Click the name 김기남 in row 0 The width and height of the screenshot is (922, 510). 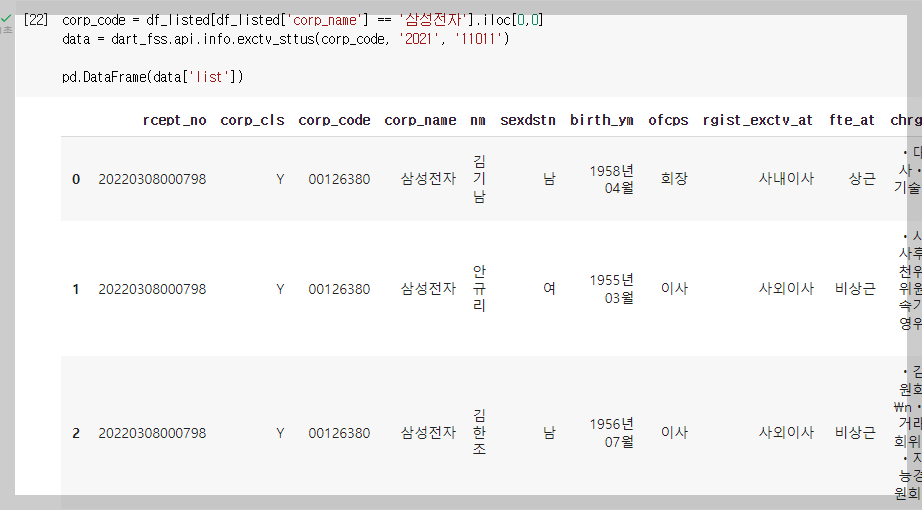click(479, 179)
